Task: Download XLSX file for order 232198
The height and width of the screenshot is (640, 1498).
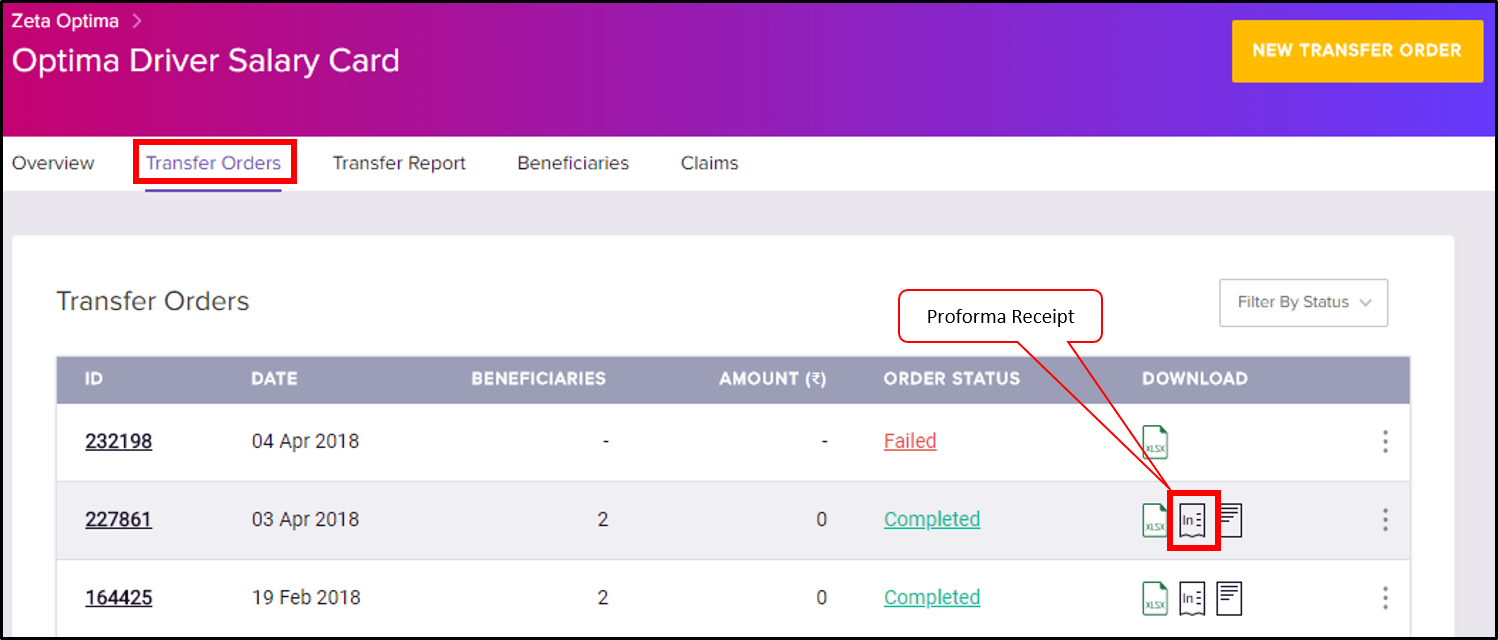Action: (x=1155, y=441)
